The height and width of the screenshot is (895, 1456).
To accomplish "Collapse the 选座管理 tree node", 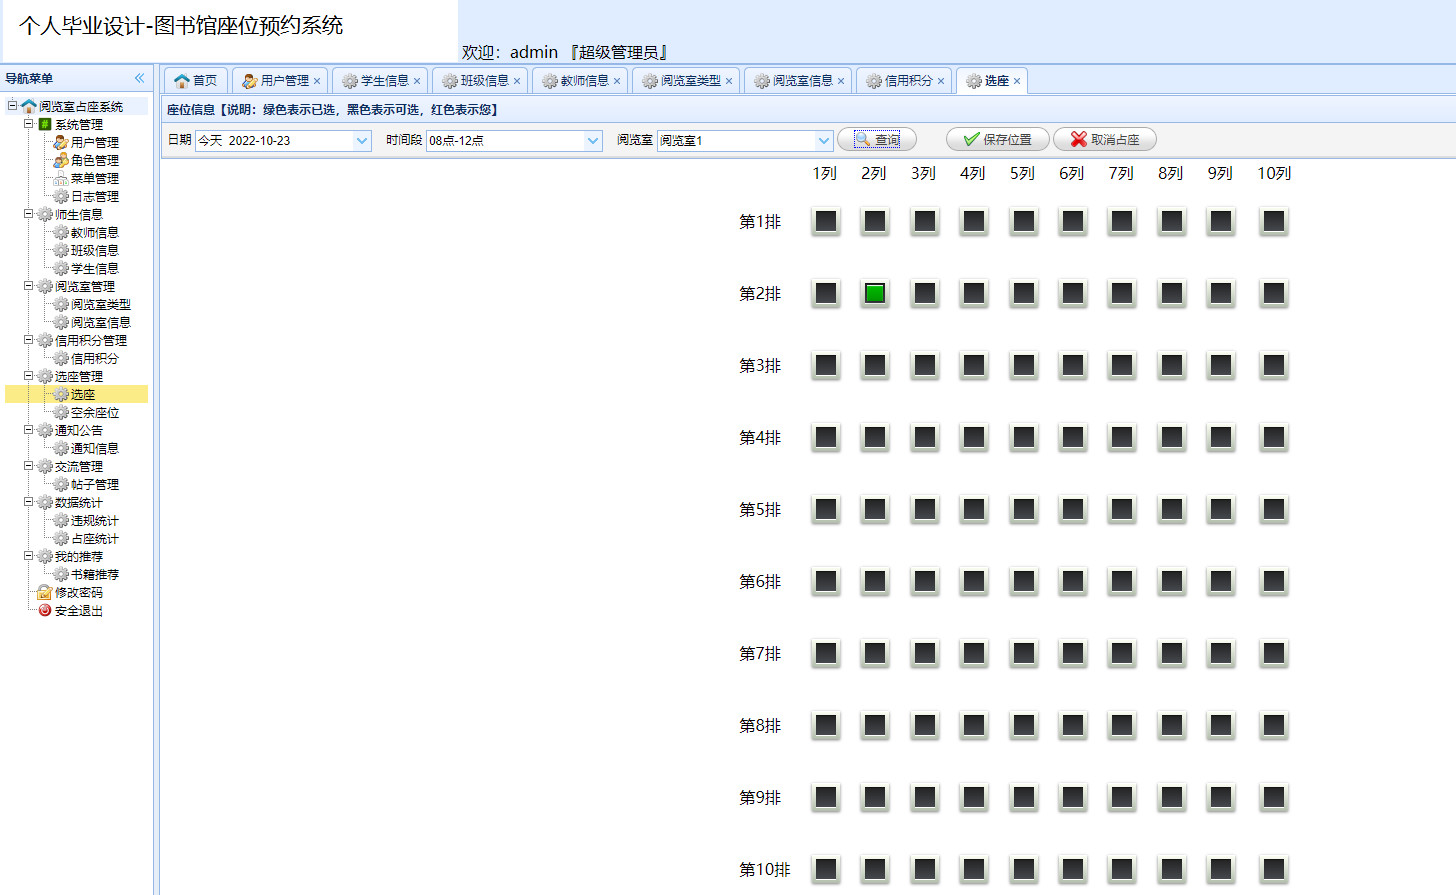I will [29, 376].
